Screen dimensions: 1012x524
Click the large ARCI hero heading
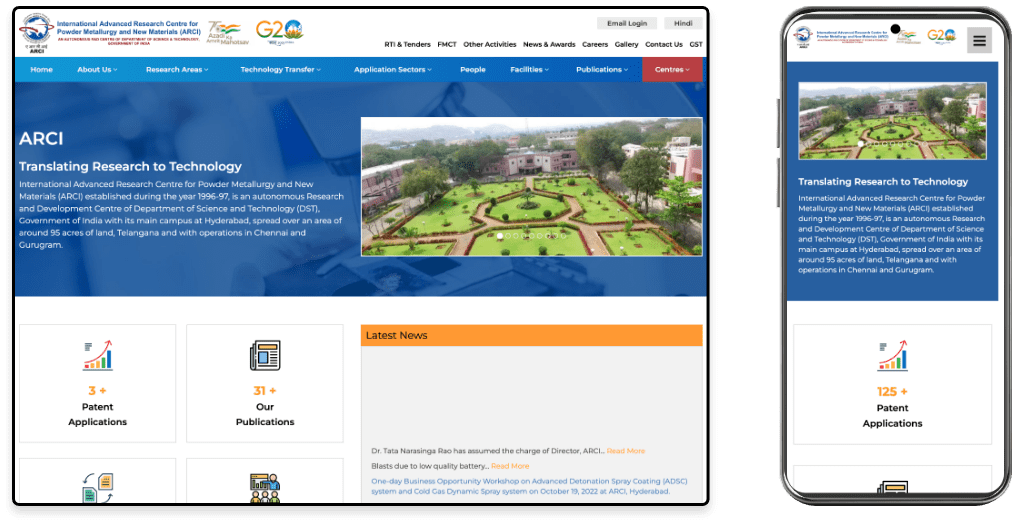tap(41, 139)
